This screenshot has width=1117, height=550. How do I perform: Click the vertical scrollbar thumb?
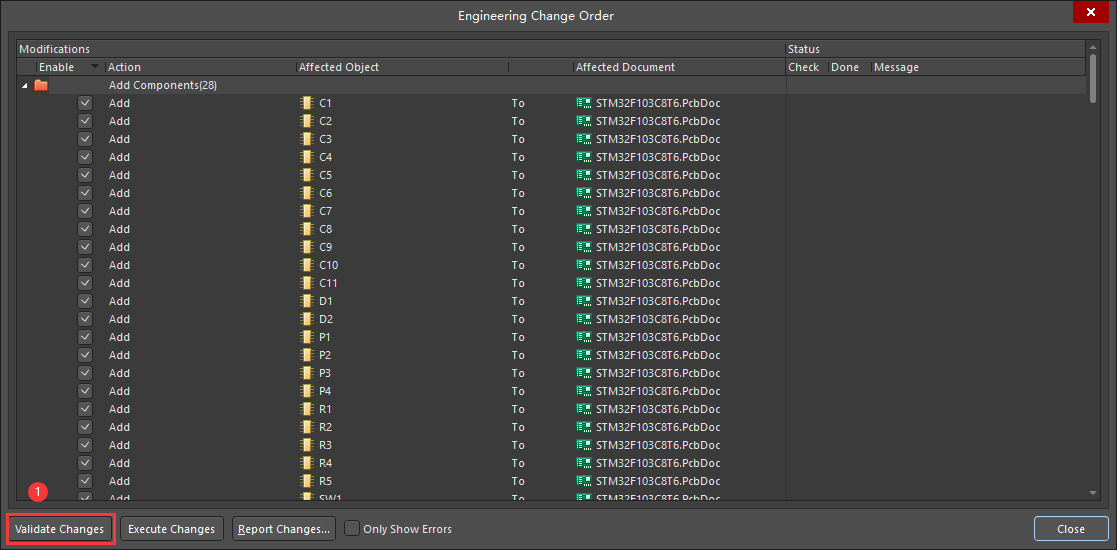point(1093,78)
